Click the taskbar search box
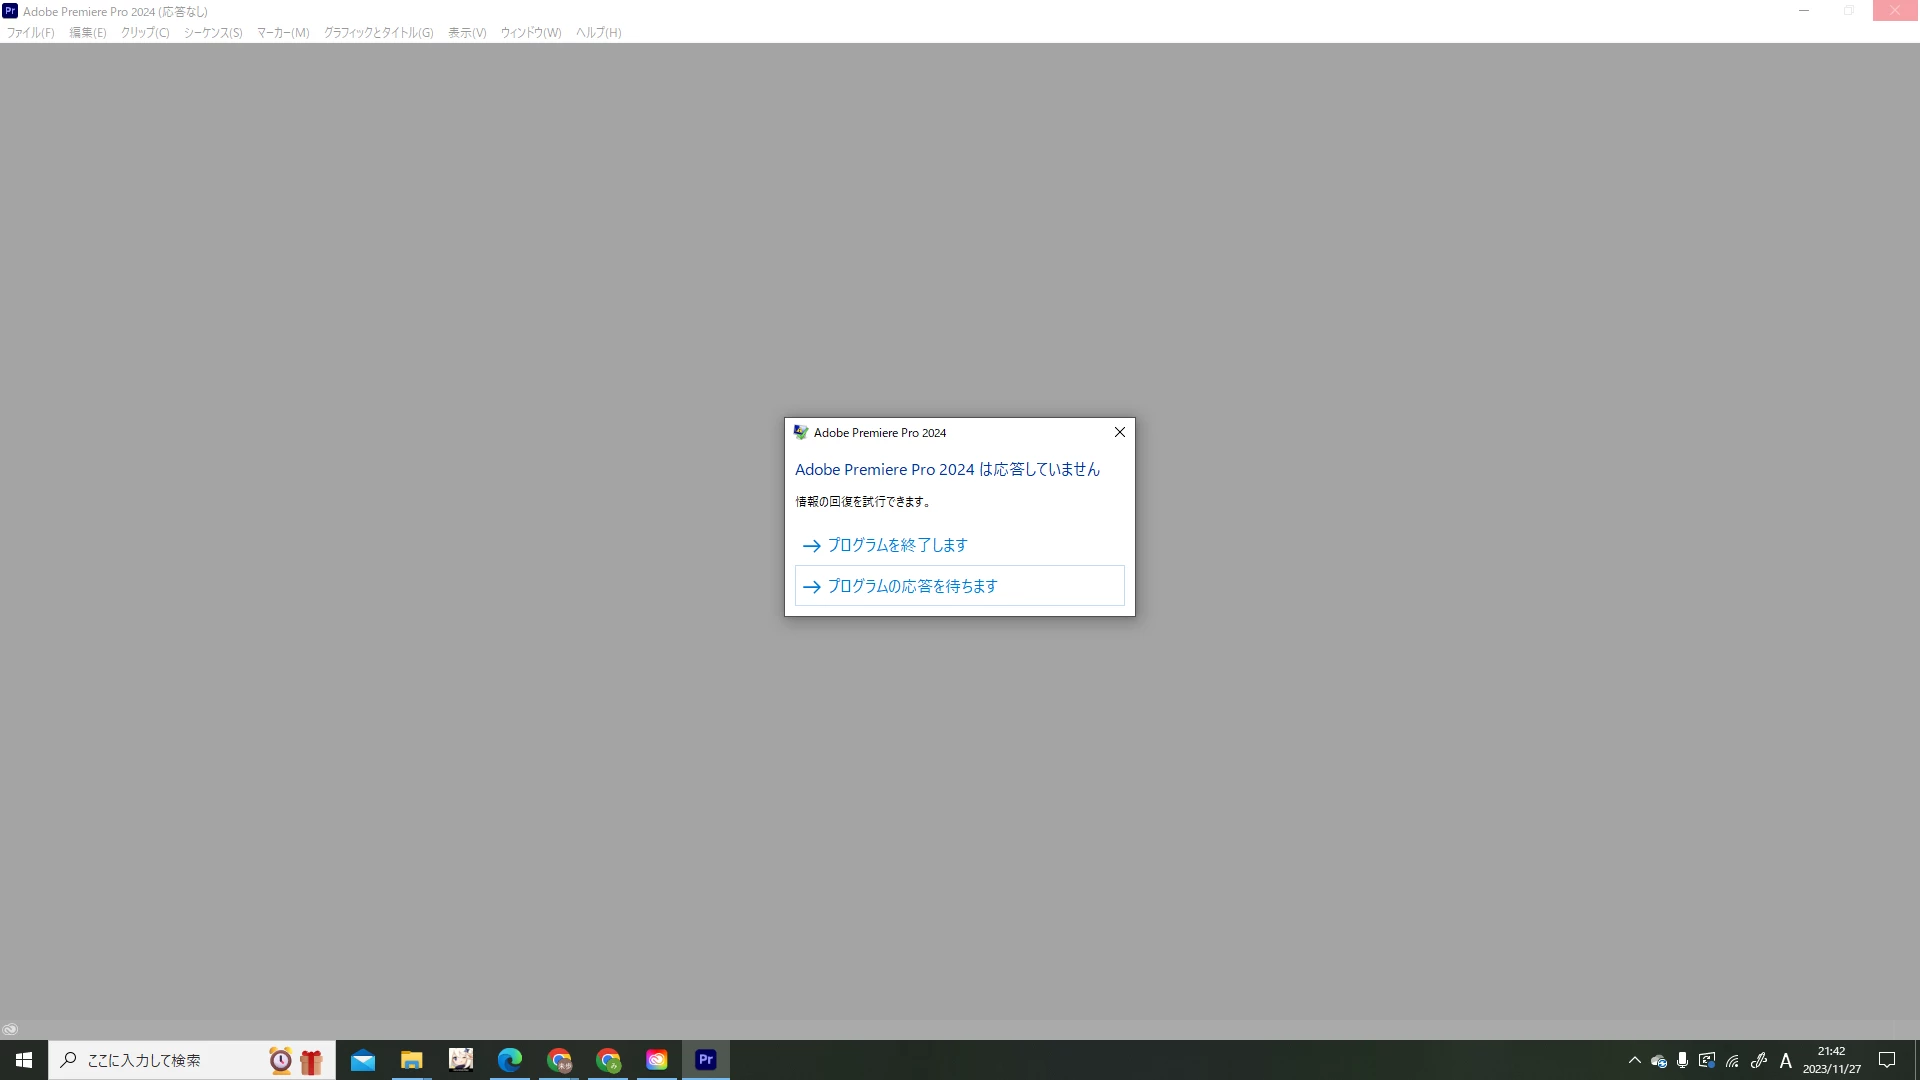1920x1080 pixels. pyautogui.click(x=160, y=1060)
